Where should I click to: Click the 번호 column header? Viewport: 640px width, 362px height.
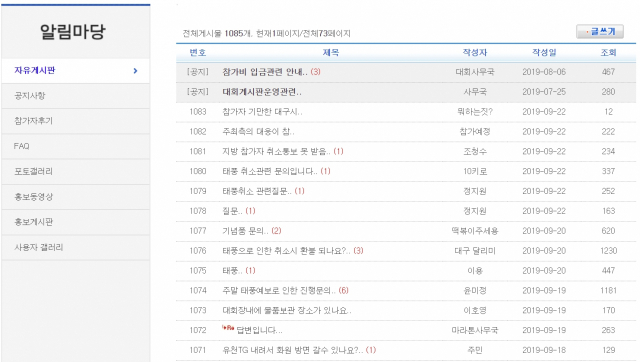[198, 53]
